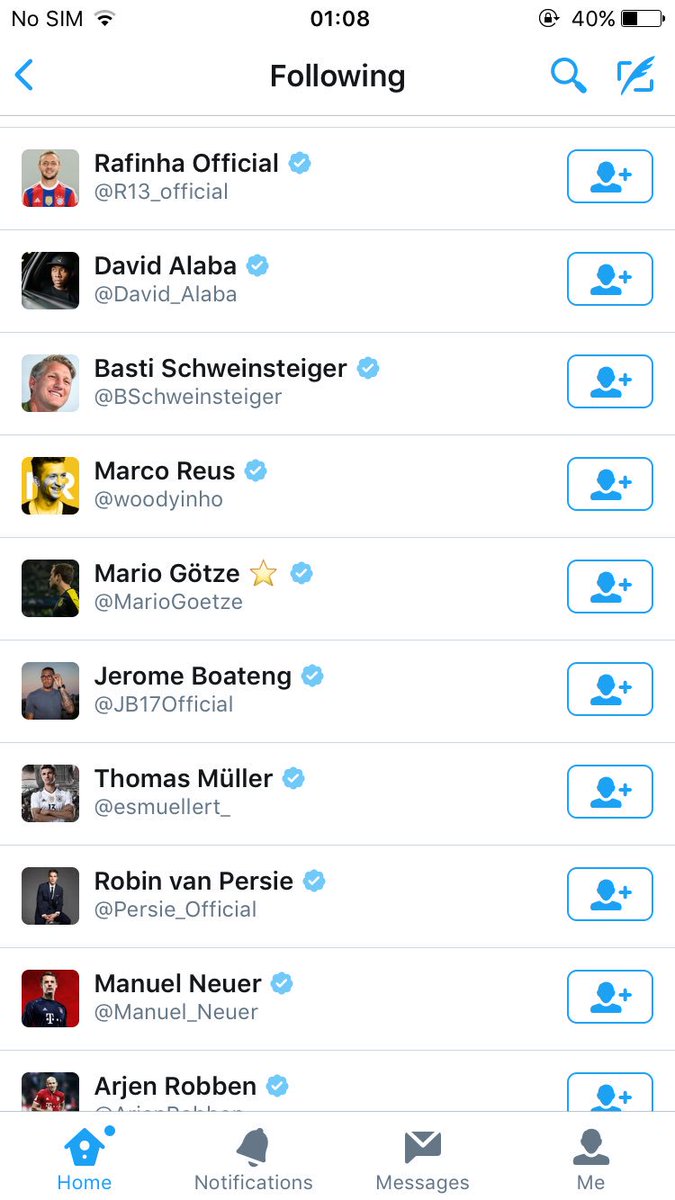Follow Basti Schweinsteiger using add-person icon
This screenshot has width=675, height=1200.
(x=610, y=382)
